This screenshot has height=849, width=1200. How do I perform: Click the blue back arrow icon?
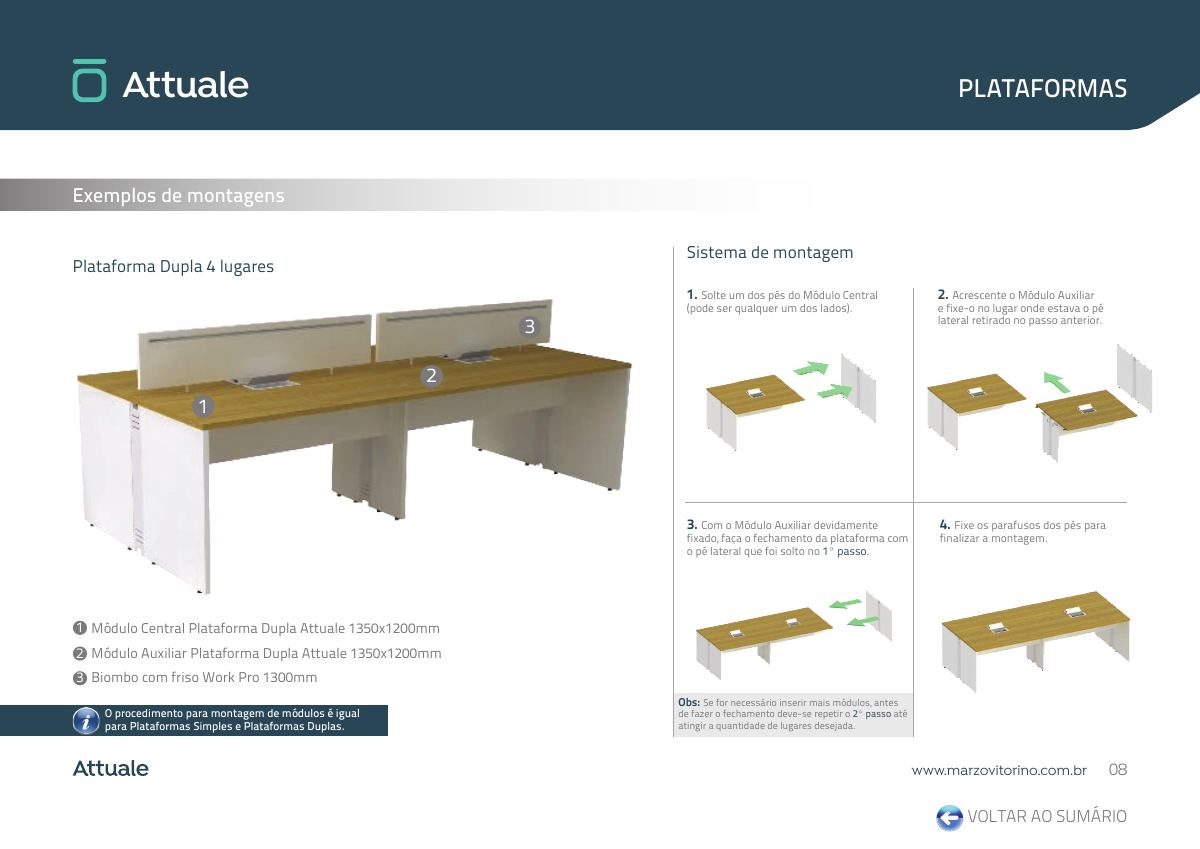(x=949, y=817)
